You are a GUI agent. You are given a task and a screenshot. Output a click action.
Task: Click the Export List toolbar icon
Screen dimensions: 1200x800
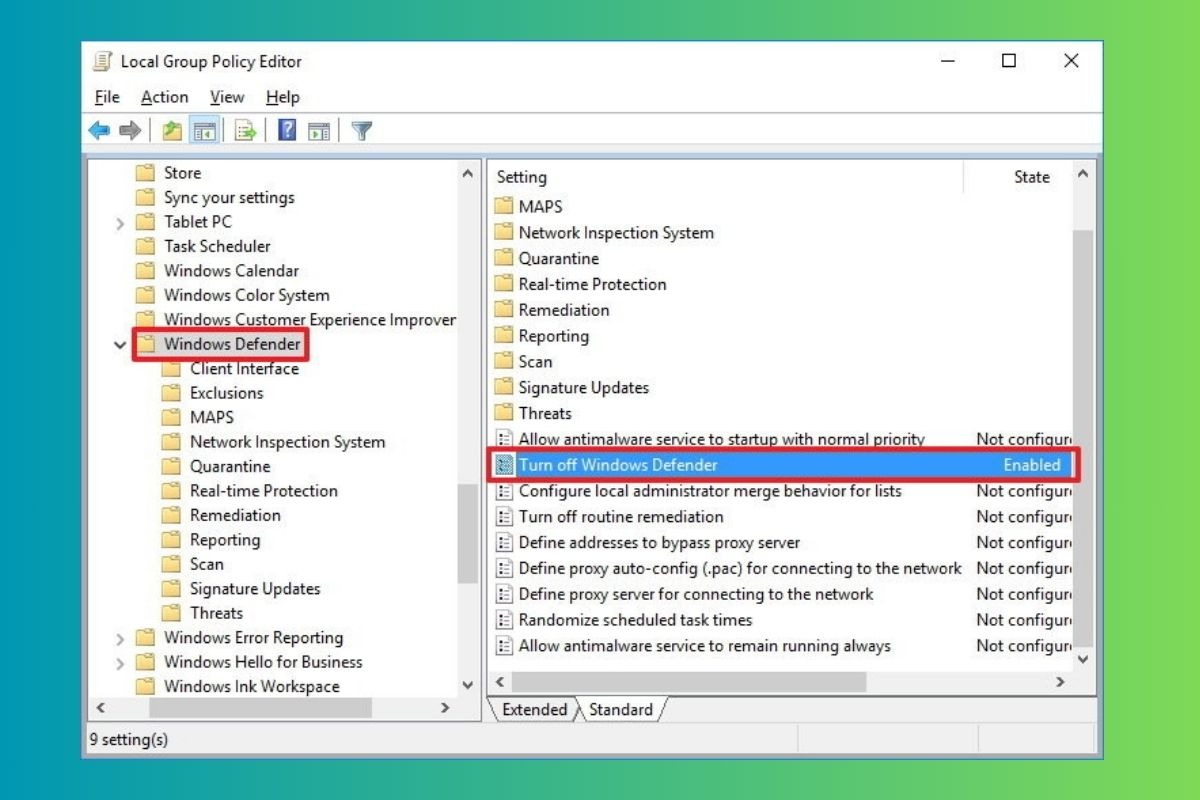pos(245,130)
